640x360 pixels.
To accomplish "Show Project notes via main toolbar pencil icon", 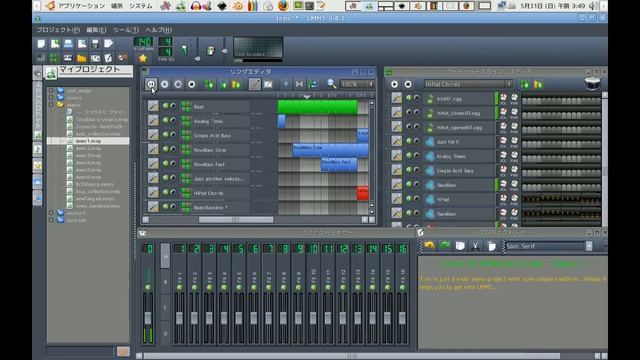I will [109, 58].
